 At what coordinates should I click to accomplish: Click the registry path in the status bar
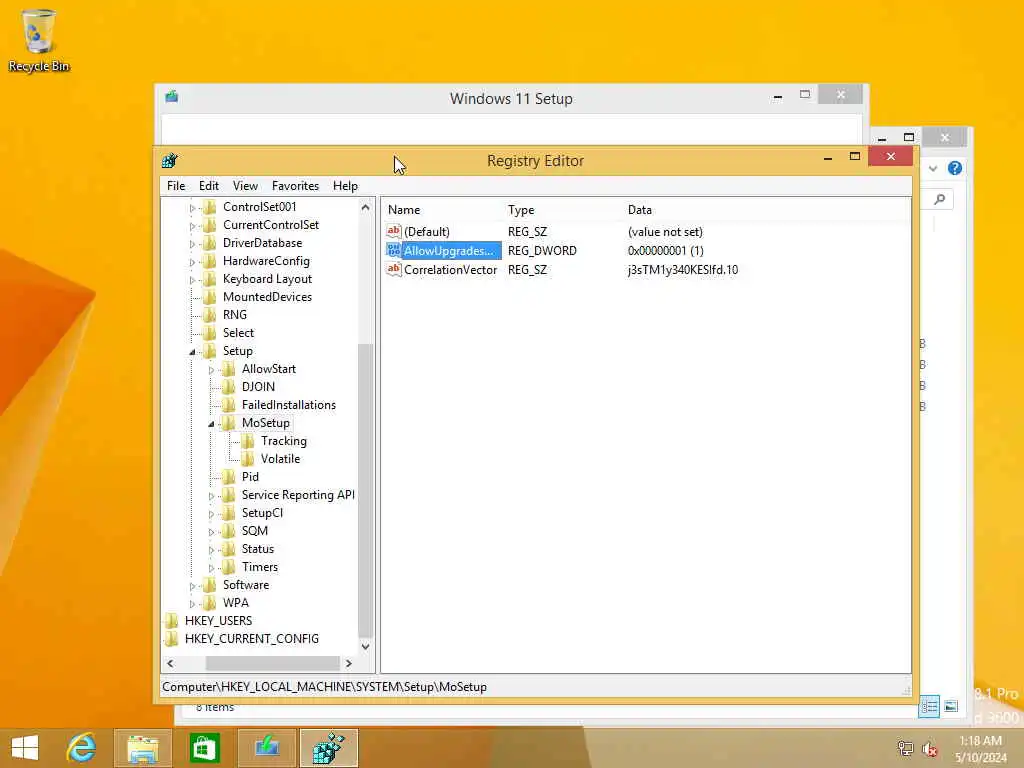click(325, 687)
